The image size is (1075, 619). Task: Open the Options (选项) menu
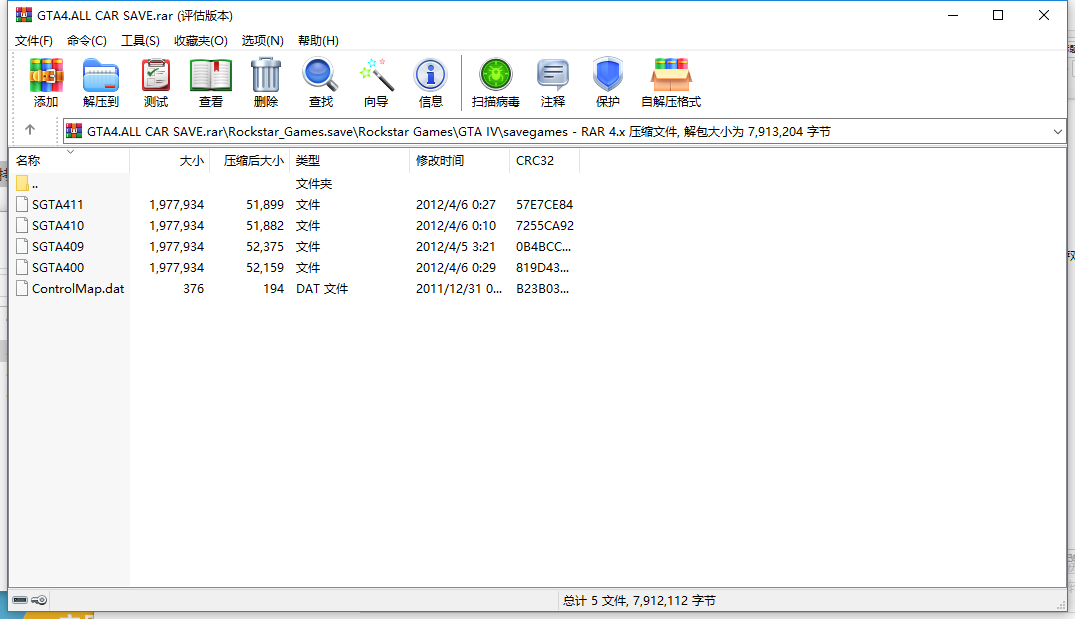[262, 40]
